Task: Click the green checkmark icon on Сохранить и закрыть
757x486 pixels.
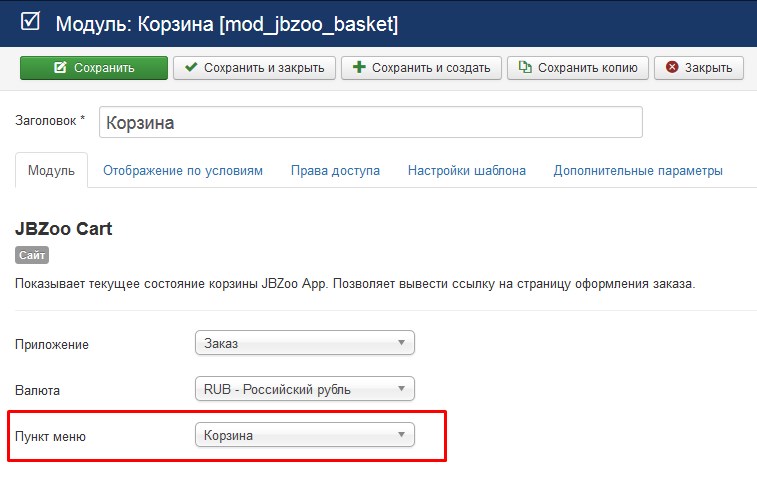Action: 191,68
